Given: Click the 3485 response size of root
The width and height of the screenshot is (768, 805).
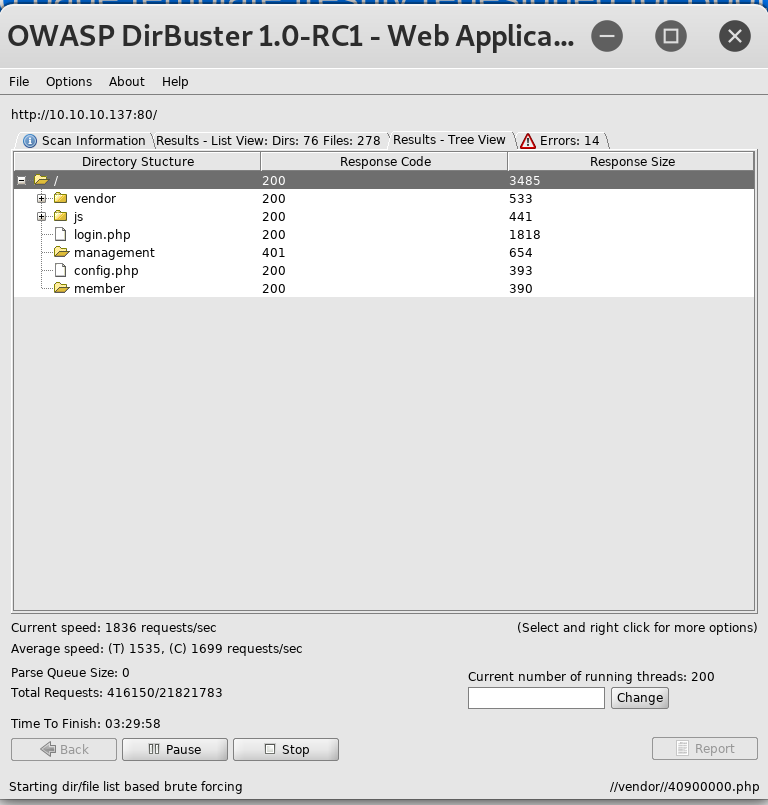Looking at the screenshot, I should click(525, 181).
